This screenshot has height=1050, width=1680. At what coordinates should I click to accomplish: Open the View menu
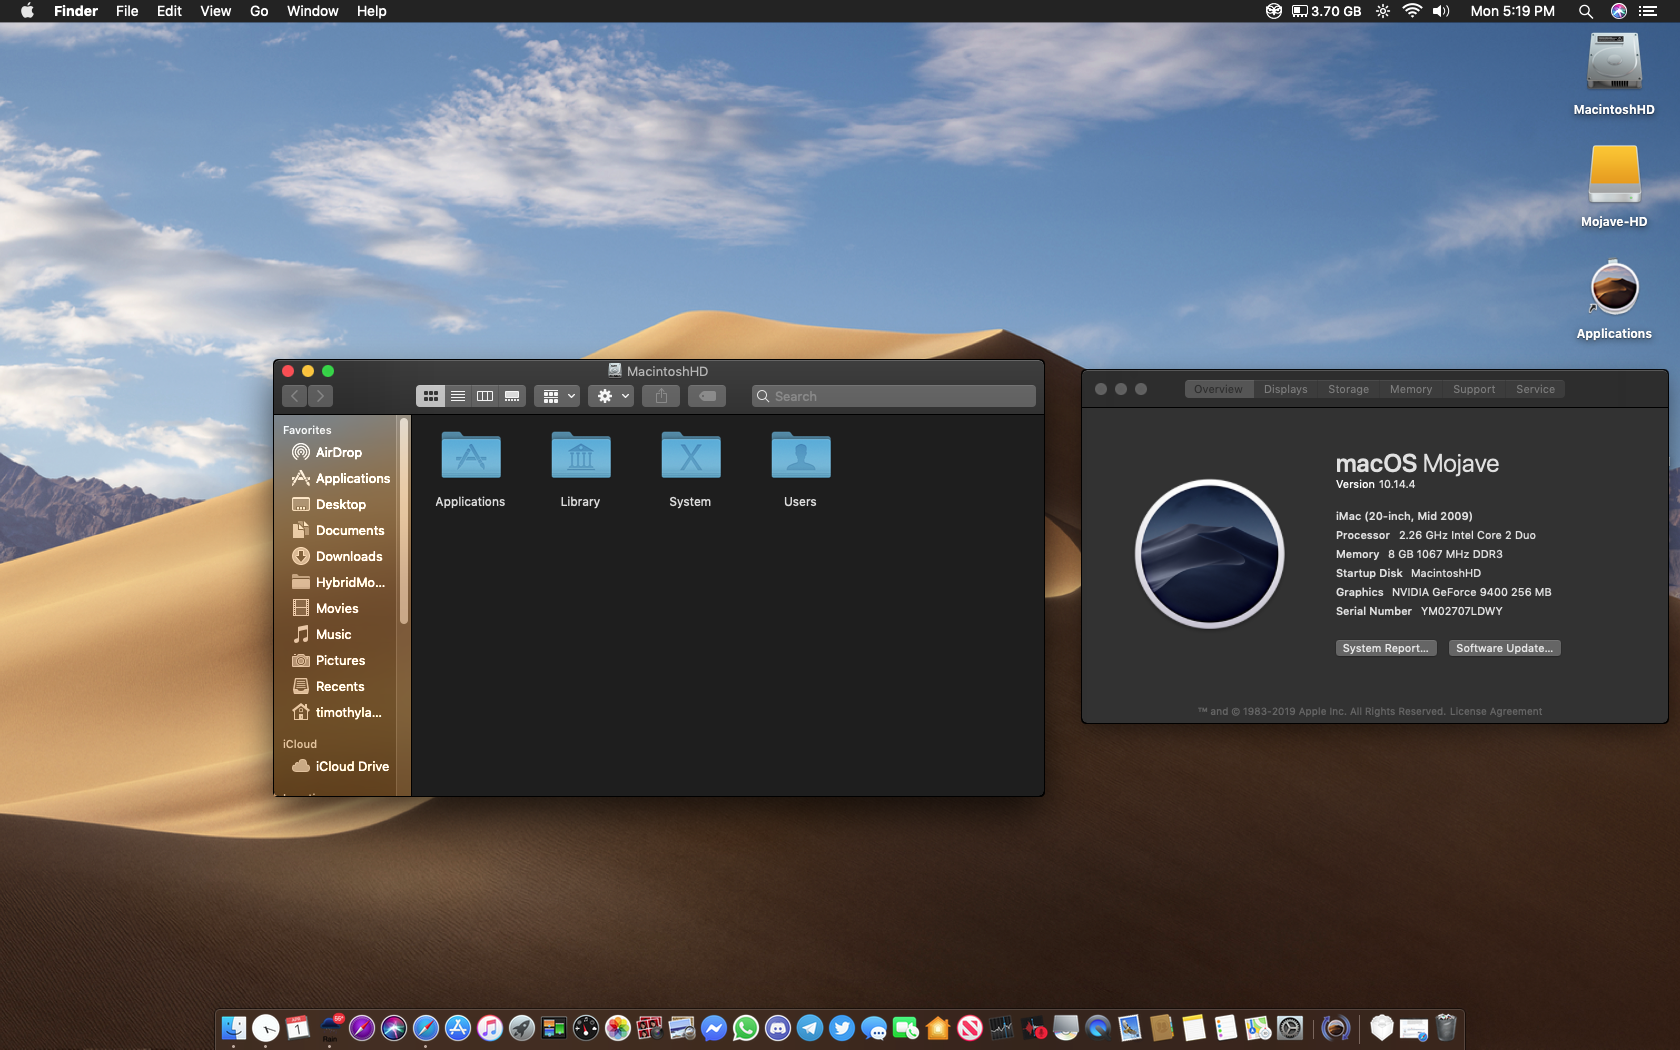coord(215,11)
